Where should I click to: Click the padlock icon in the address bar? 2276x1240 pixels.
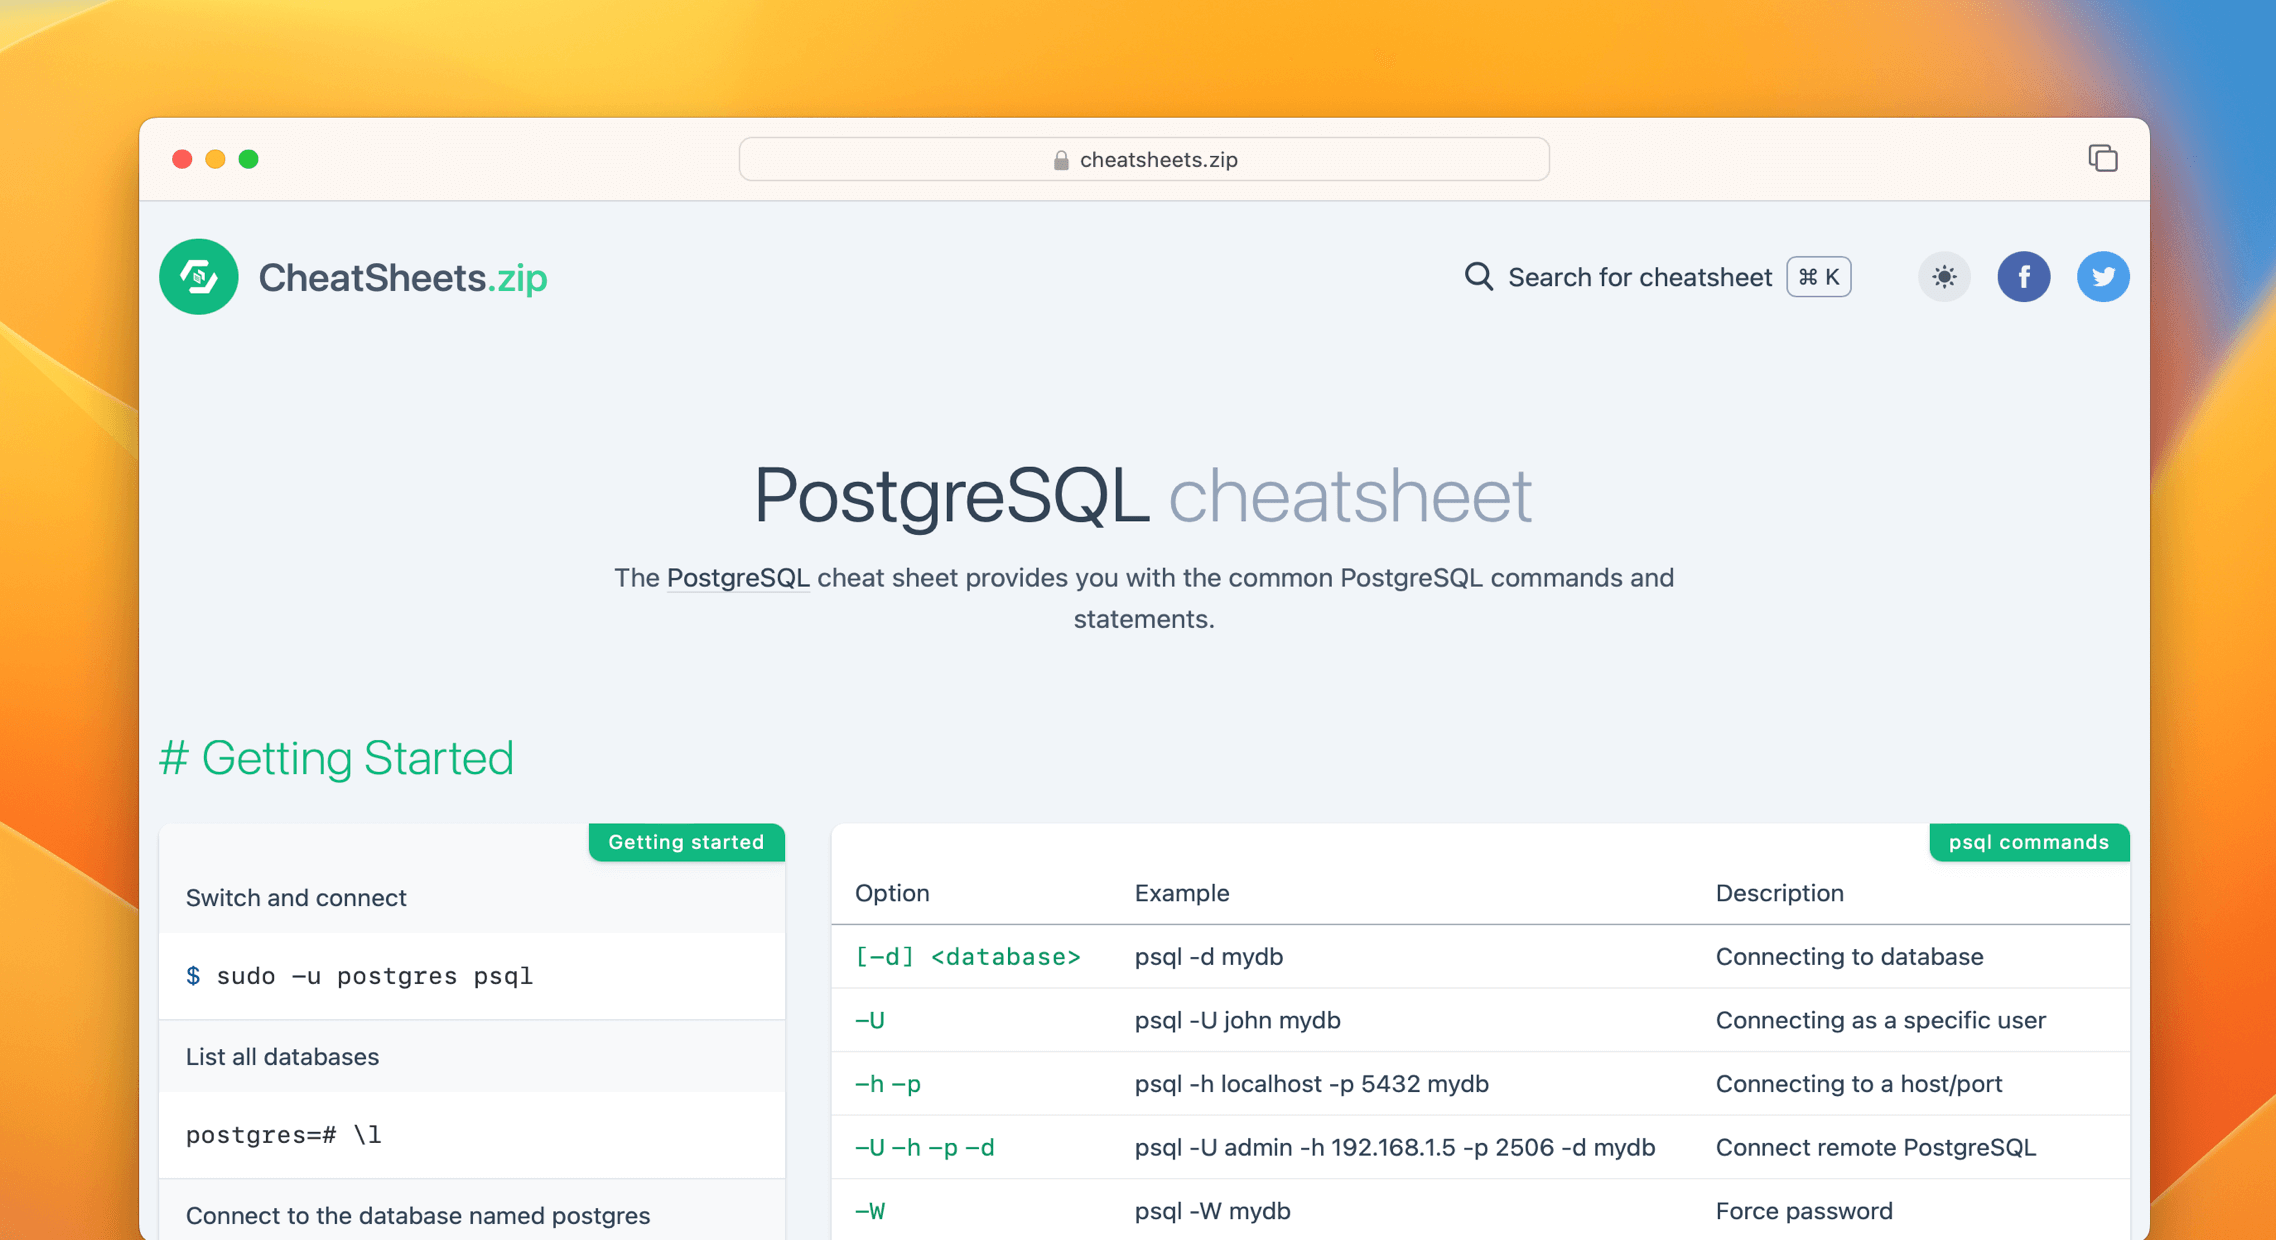tap(1059, 159)
